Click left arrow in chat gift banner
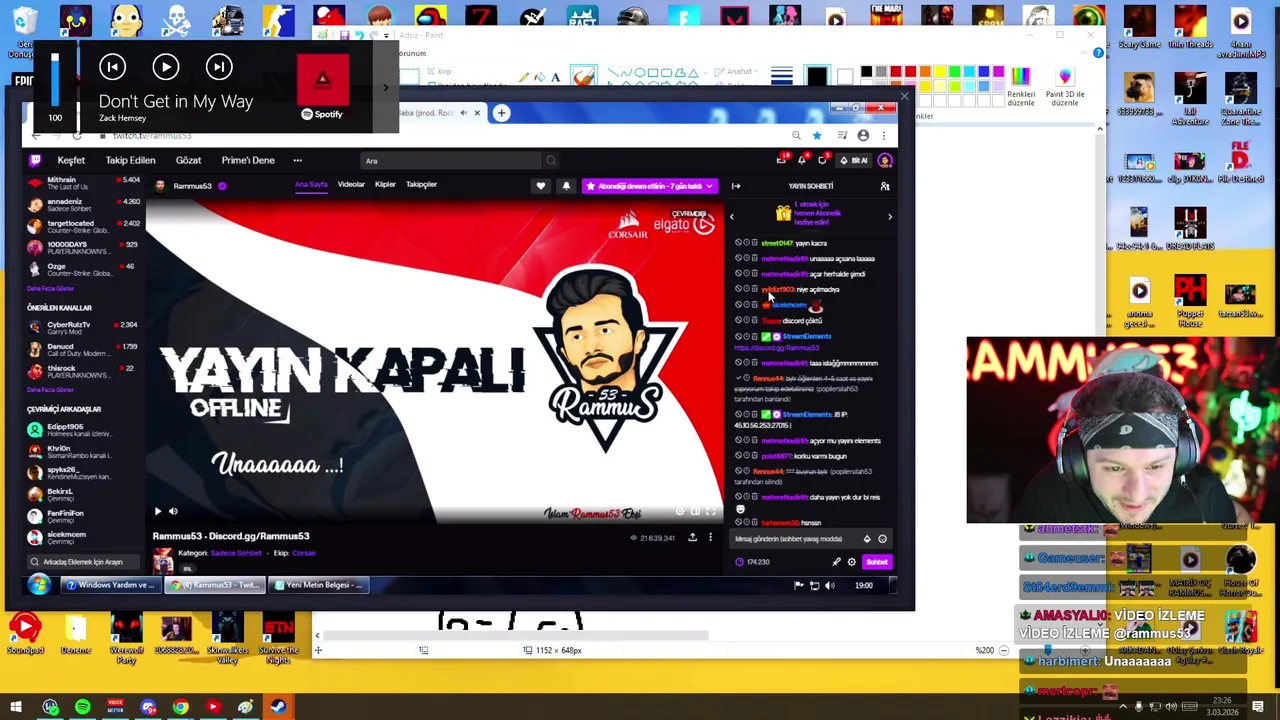The height and width of the screenshot is (720, 1280). (x=732, y=216)
